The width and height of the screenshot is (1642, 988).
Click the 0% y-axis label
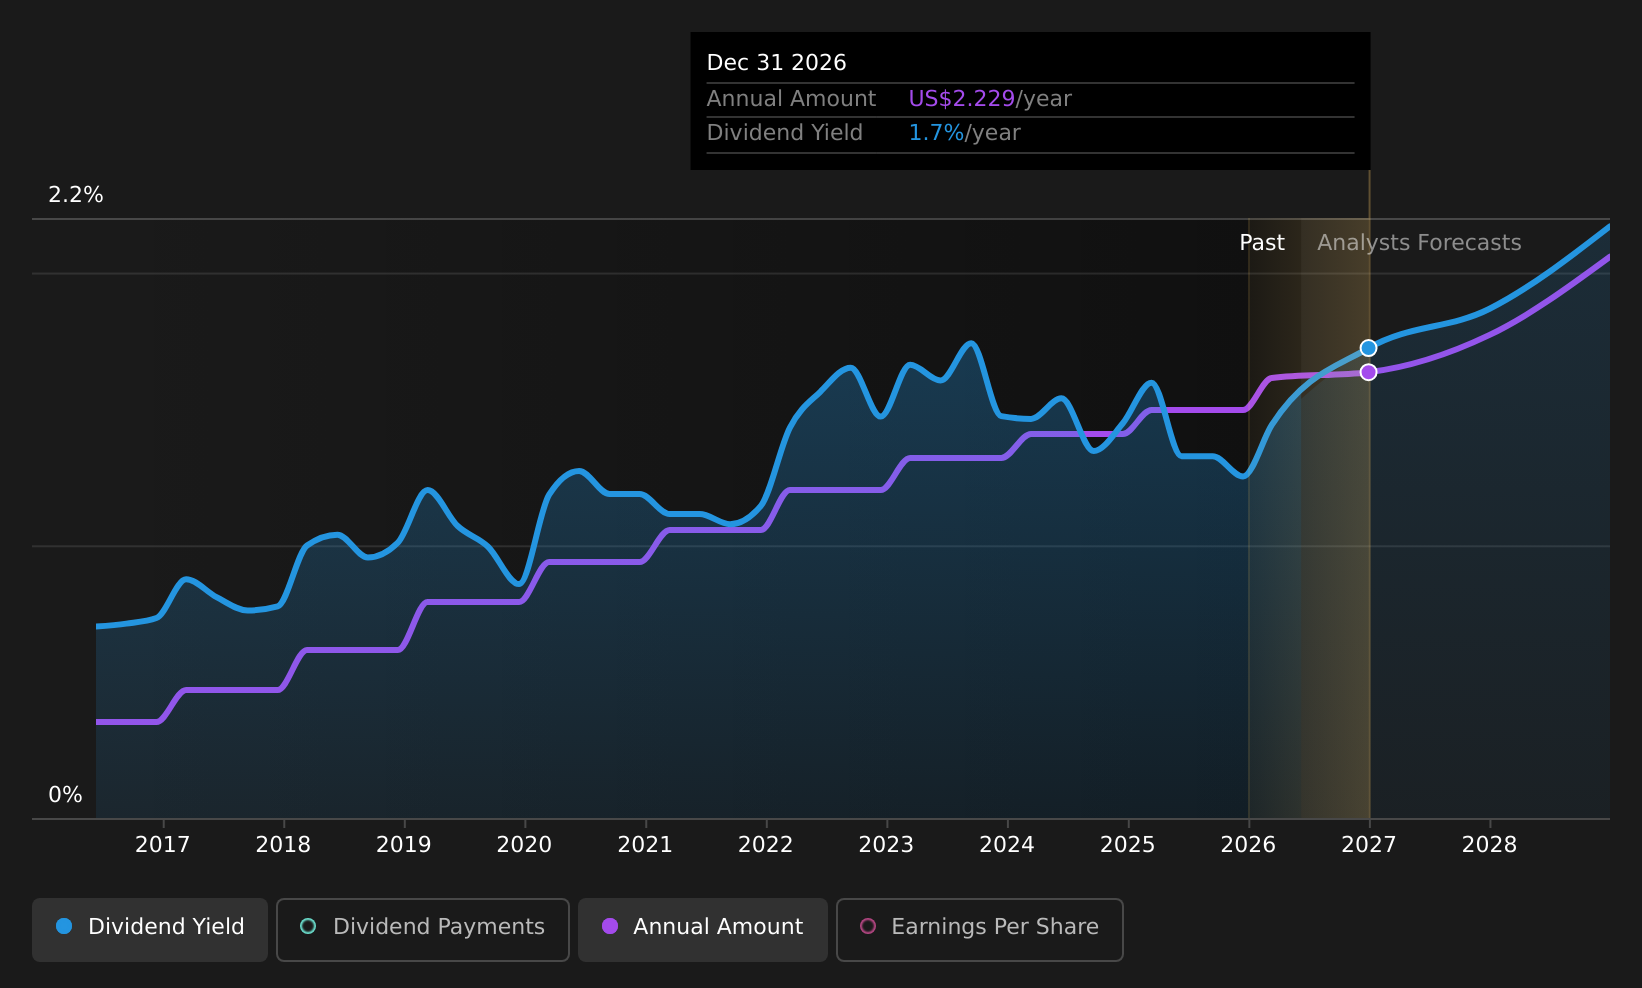[x=65, y=795]
